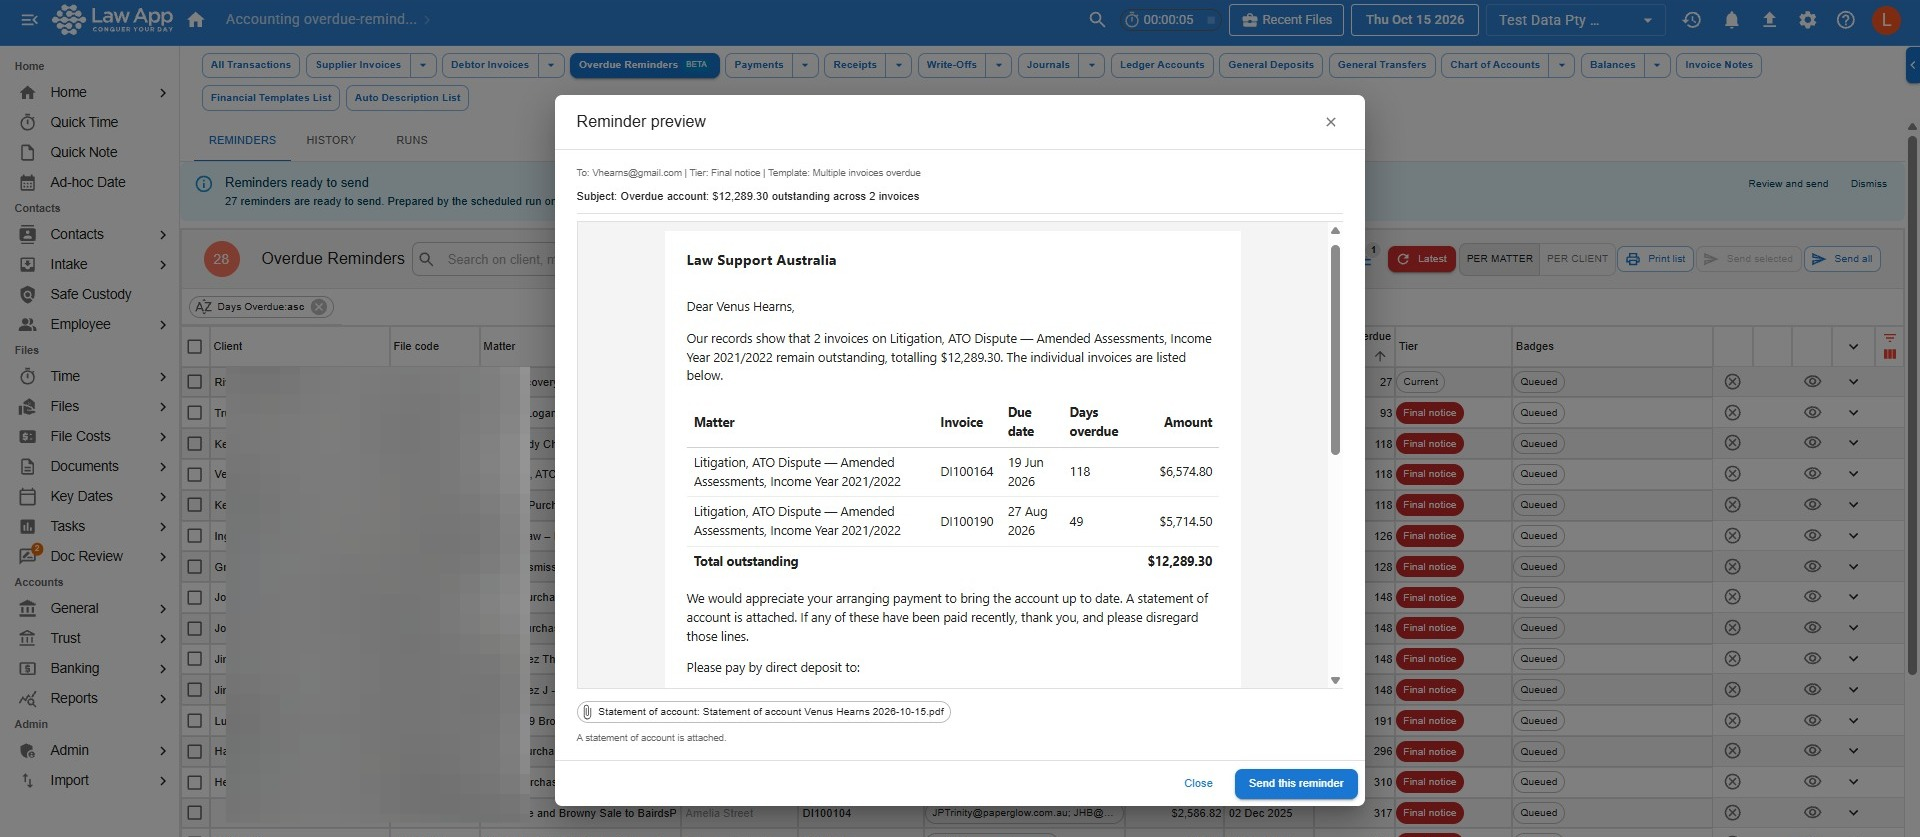Image resolution: width=1920 pixels, height=837 pixels.
Task: Click Close link in reminder dialog
Action: [x=1198, y=784]
